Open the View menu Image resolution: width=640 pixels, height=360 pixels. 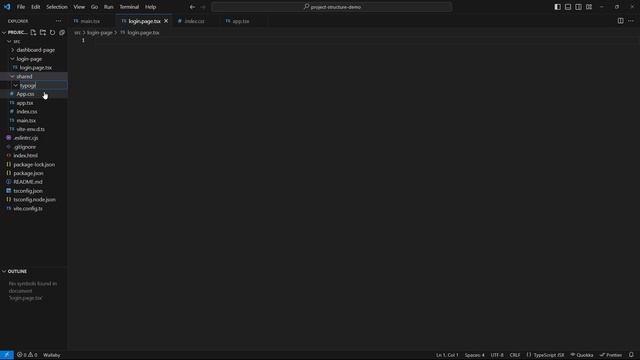pyautogui.click(x=79, y=7)
